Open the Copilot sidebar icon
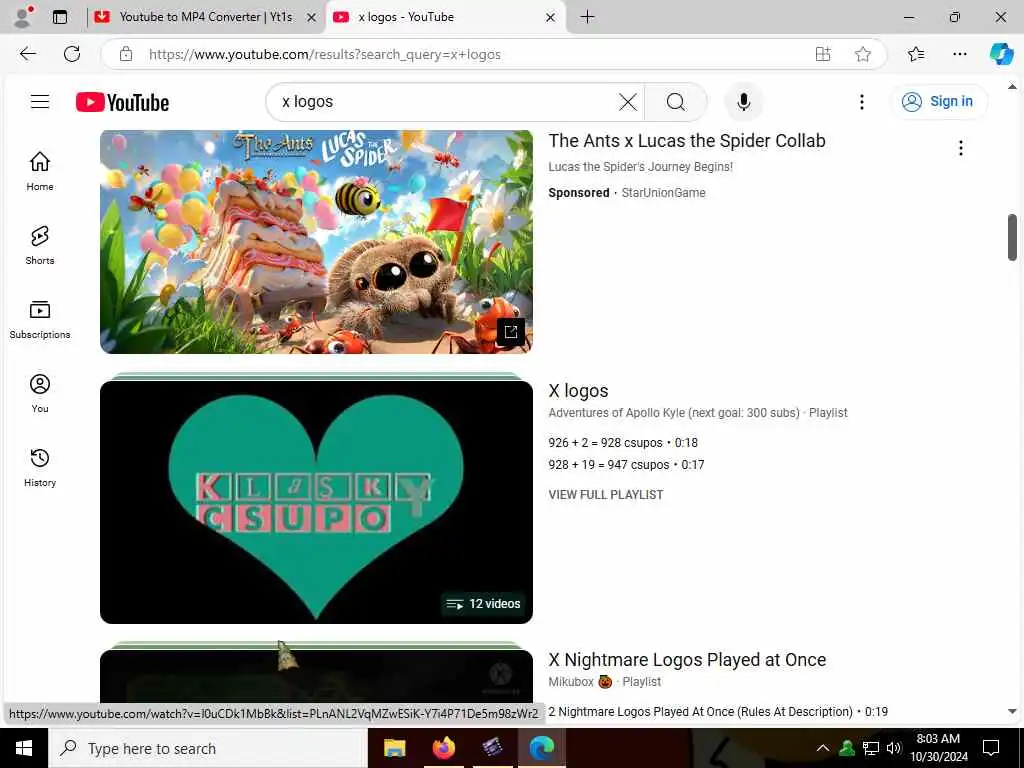 [1001, 54]
